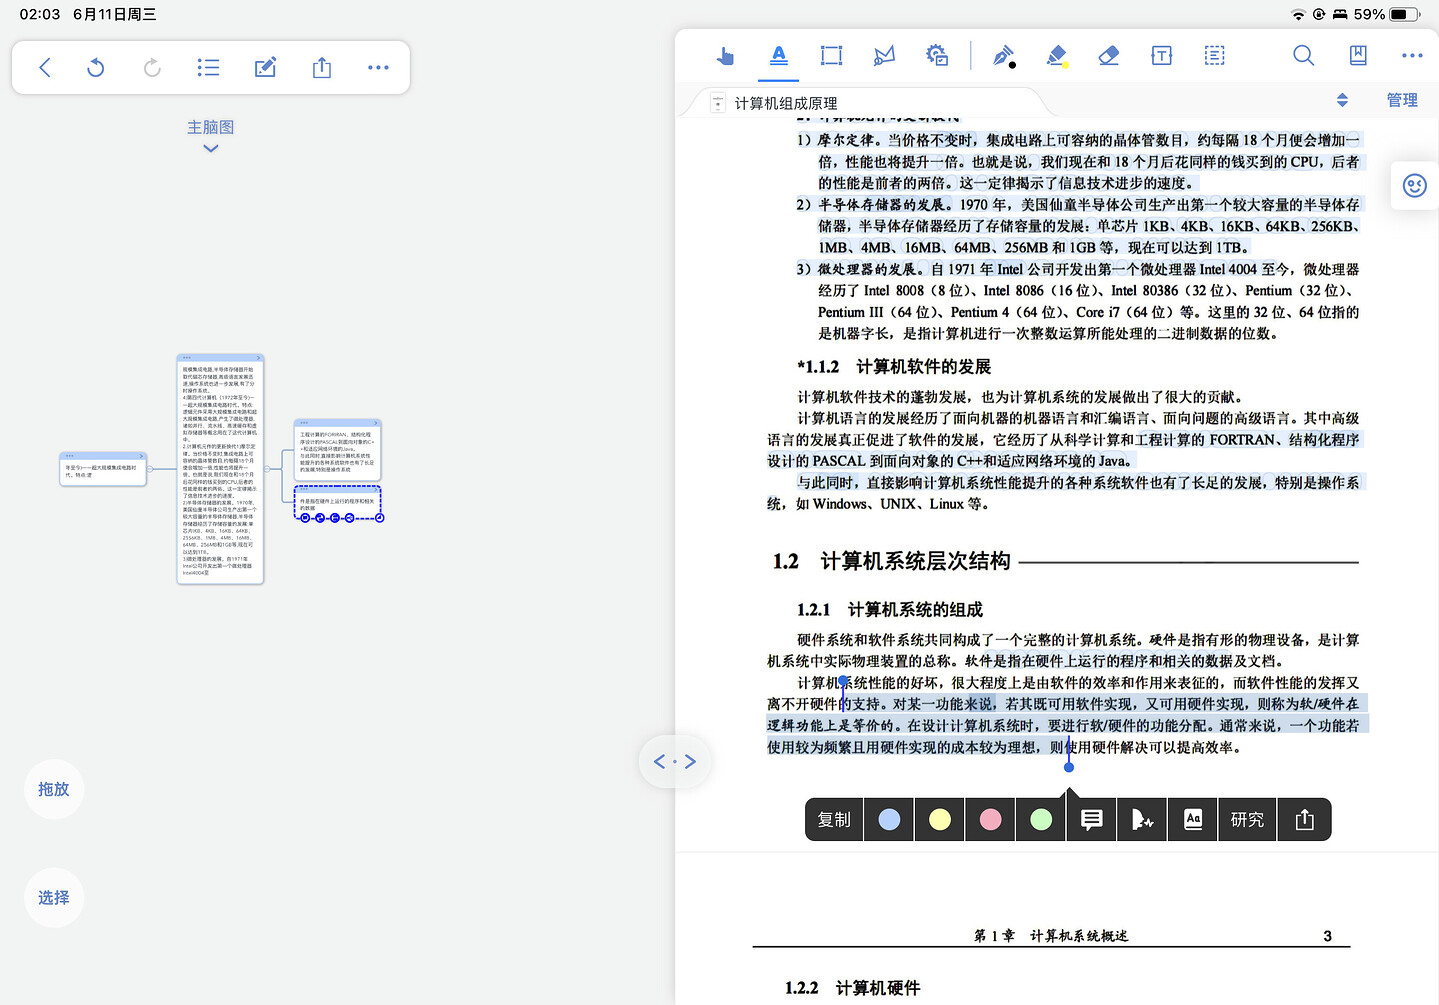Open the 主脑图 mind map title
Viewport: 1439px width, 1005px height.
click(210, 127)
